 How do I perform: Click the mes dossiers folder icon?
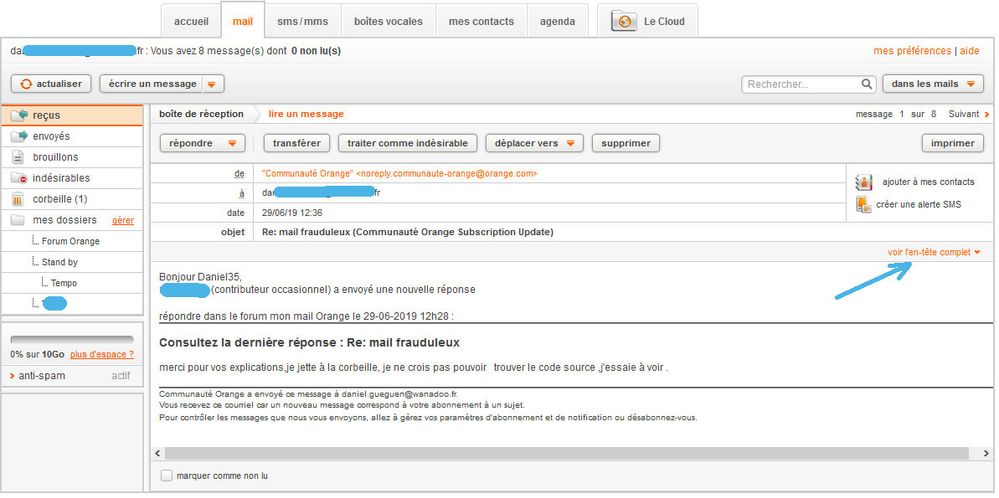click(x=18, y=220)
